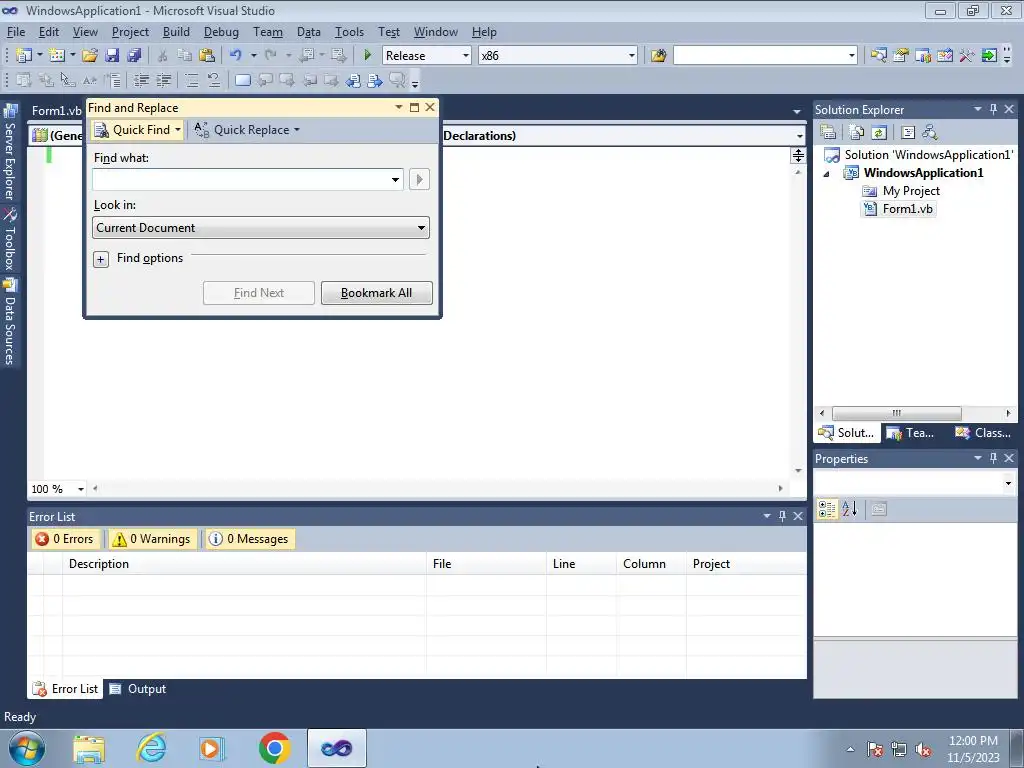Click View Code icon in Solution Explorer
Viewport: 1024px width, 768px height.
click(x=908, y=132)
